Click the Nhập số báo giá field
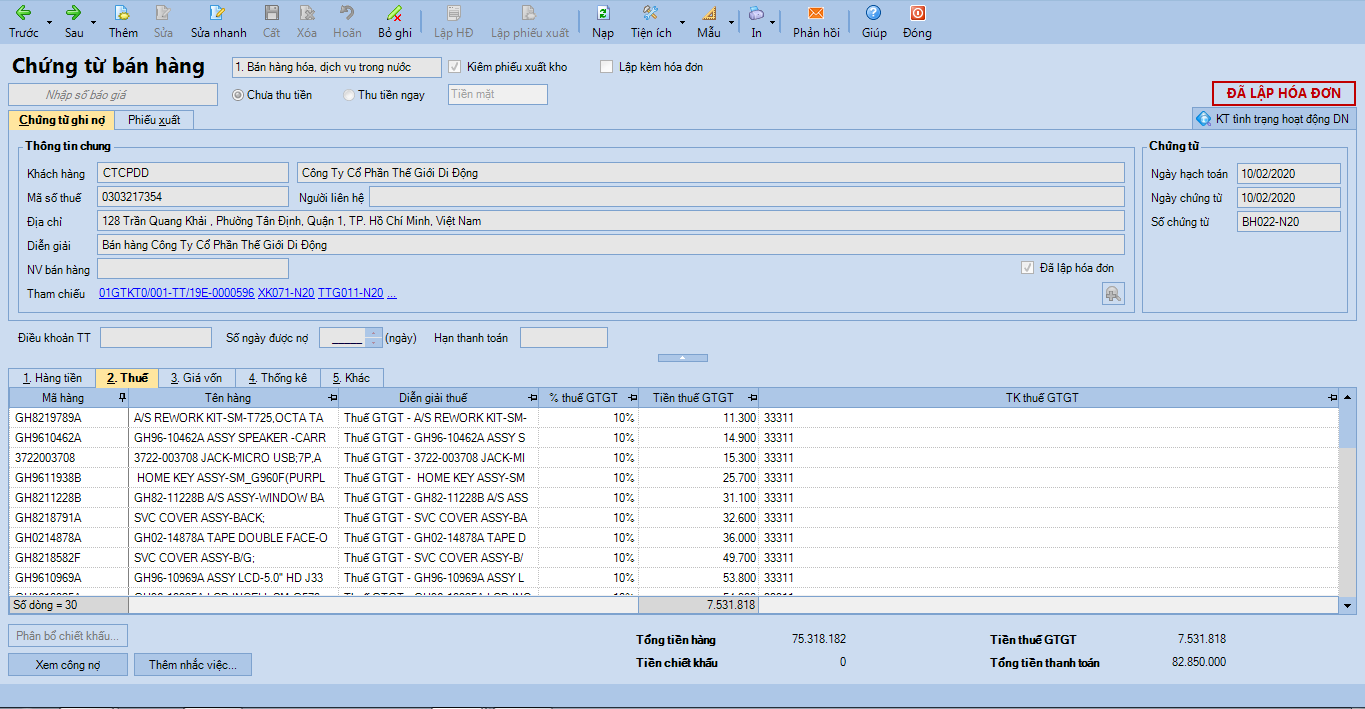The height and width of the screenshot is (709, 1365). point(113,95)
